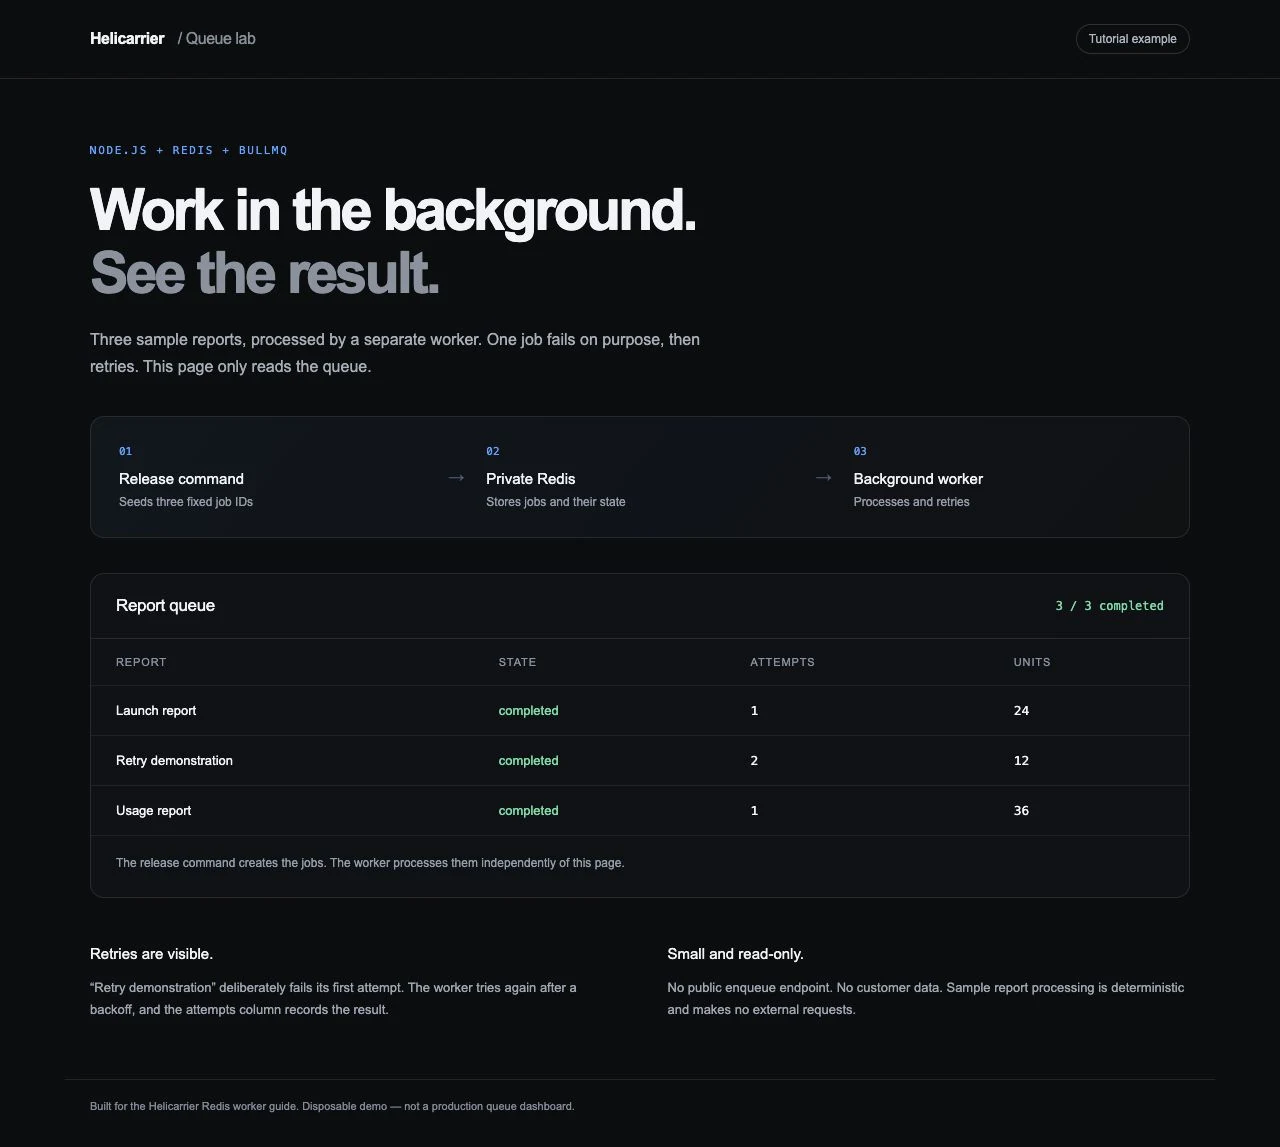Click the Tutorial example badge
This screenshot has height=1147, width=1280.
tap(1132, 39)
